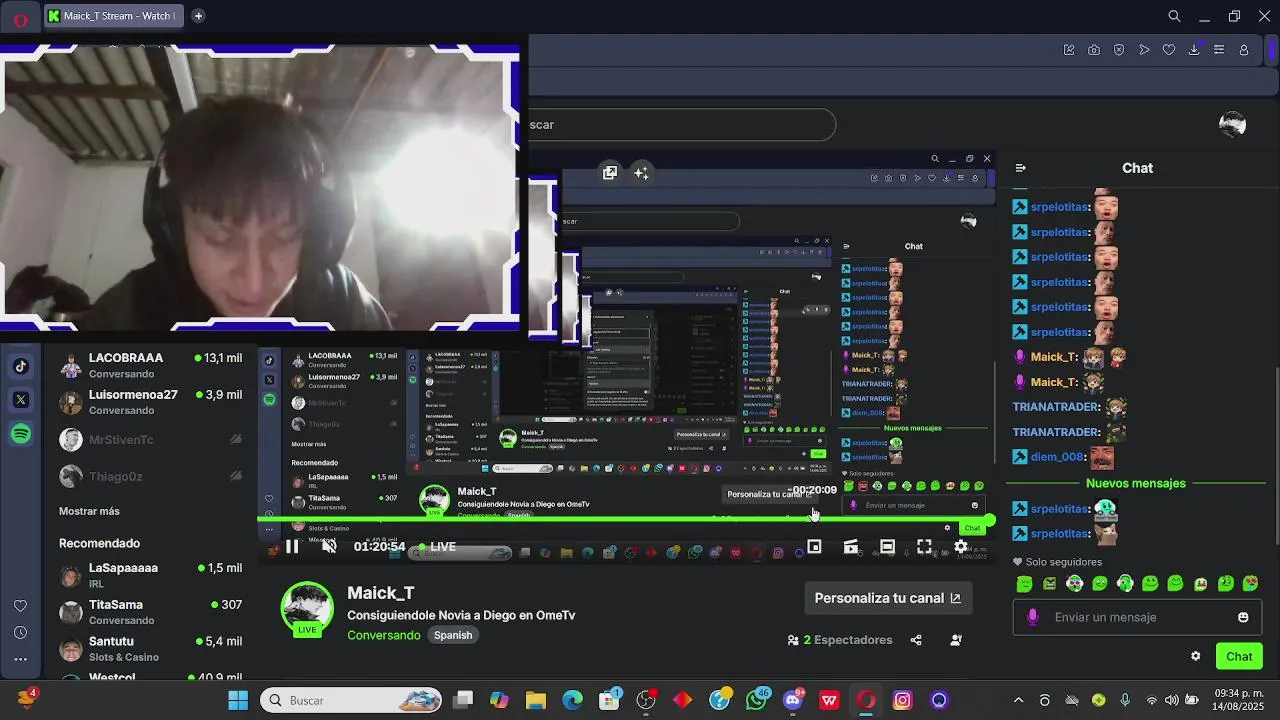Open chat settings gear
The height and width of the screenshot is (720, 1280).
coord(1195,656)
